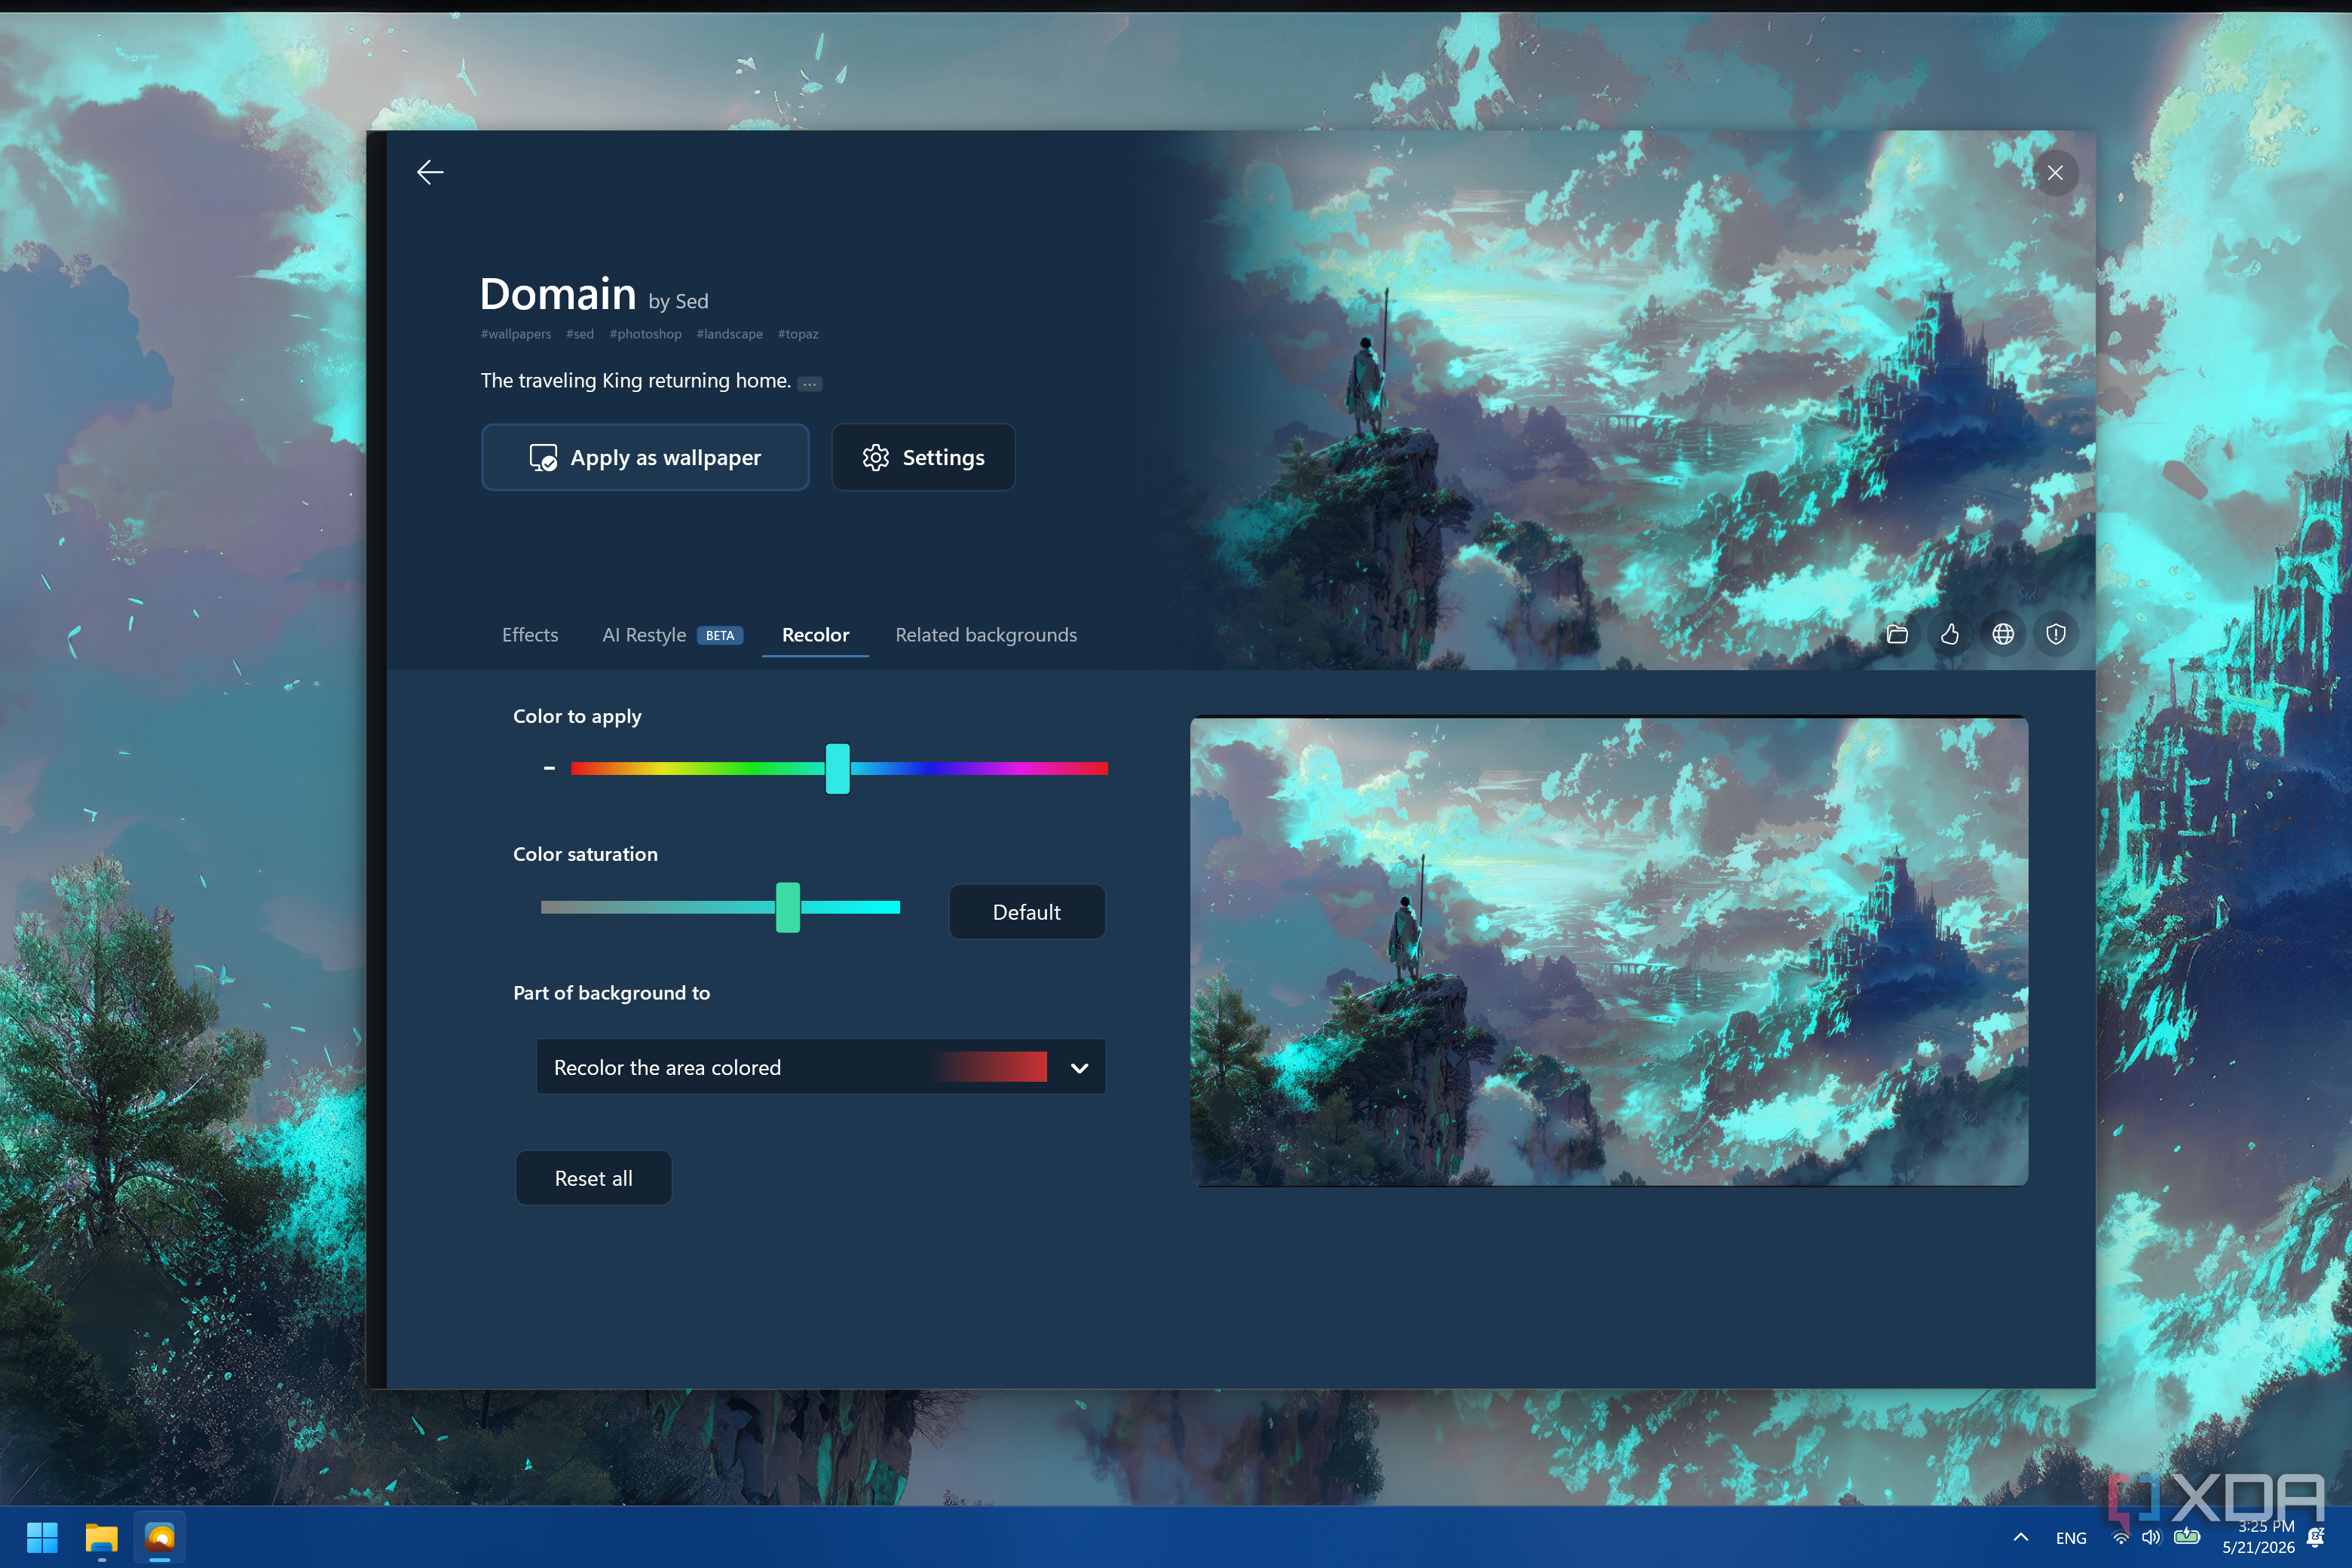
Task: Click the #sed tag
Action: click(580, 334)
